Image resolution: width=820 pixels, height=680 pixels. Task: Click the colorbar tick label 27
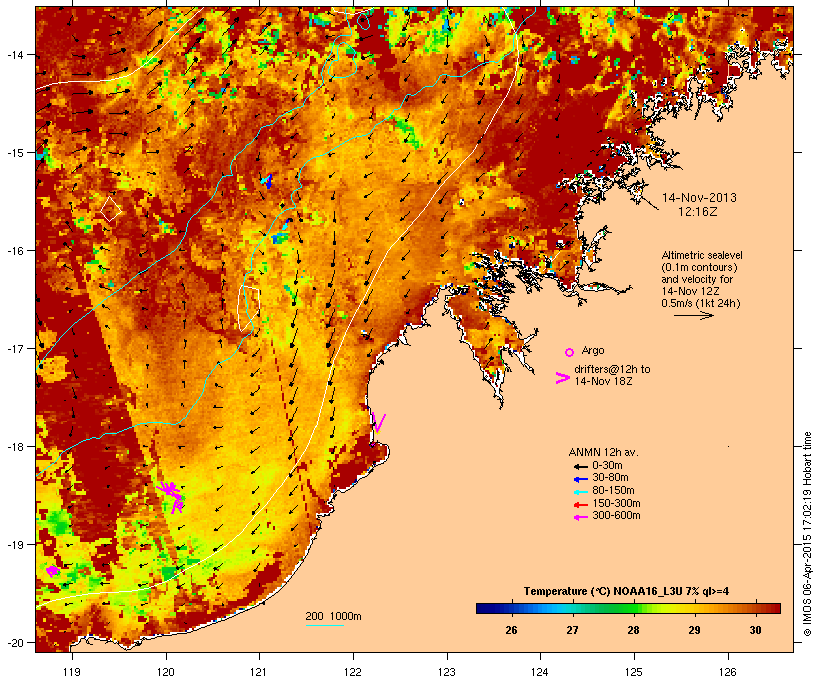[x=572, y=630]
